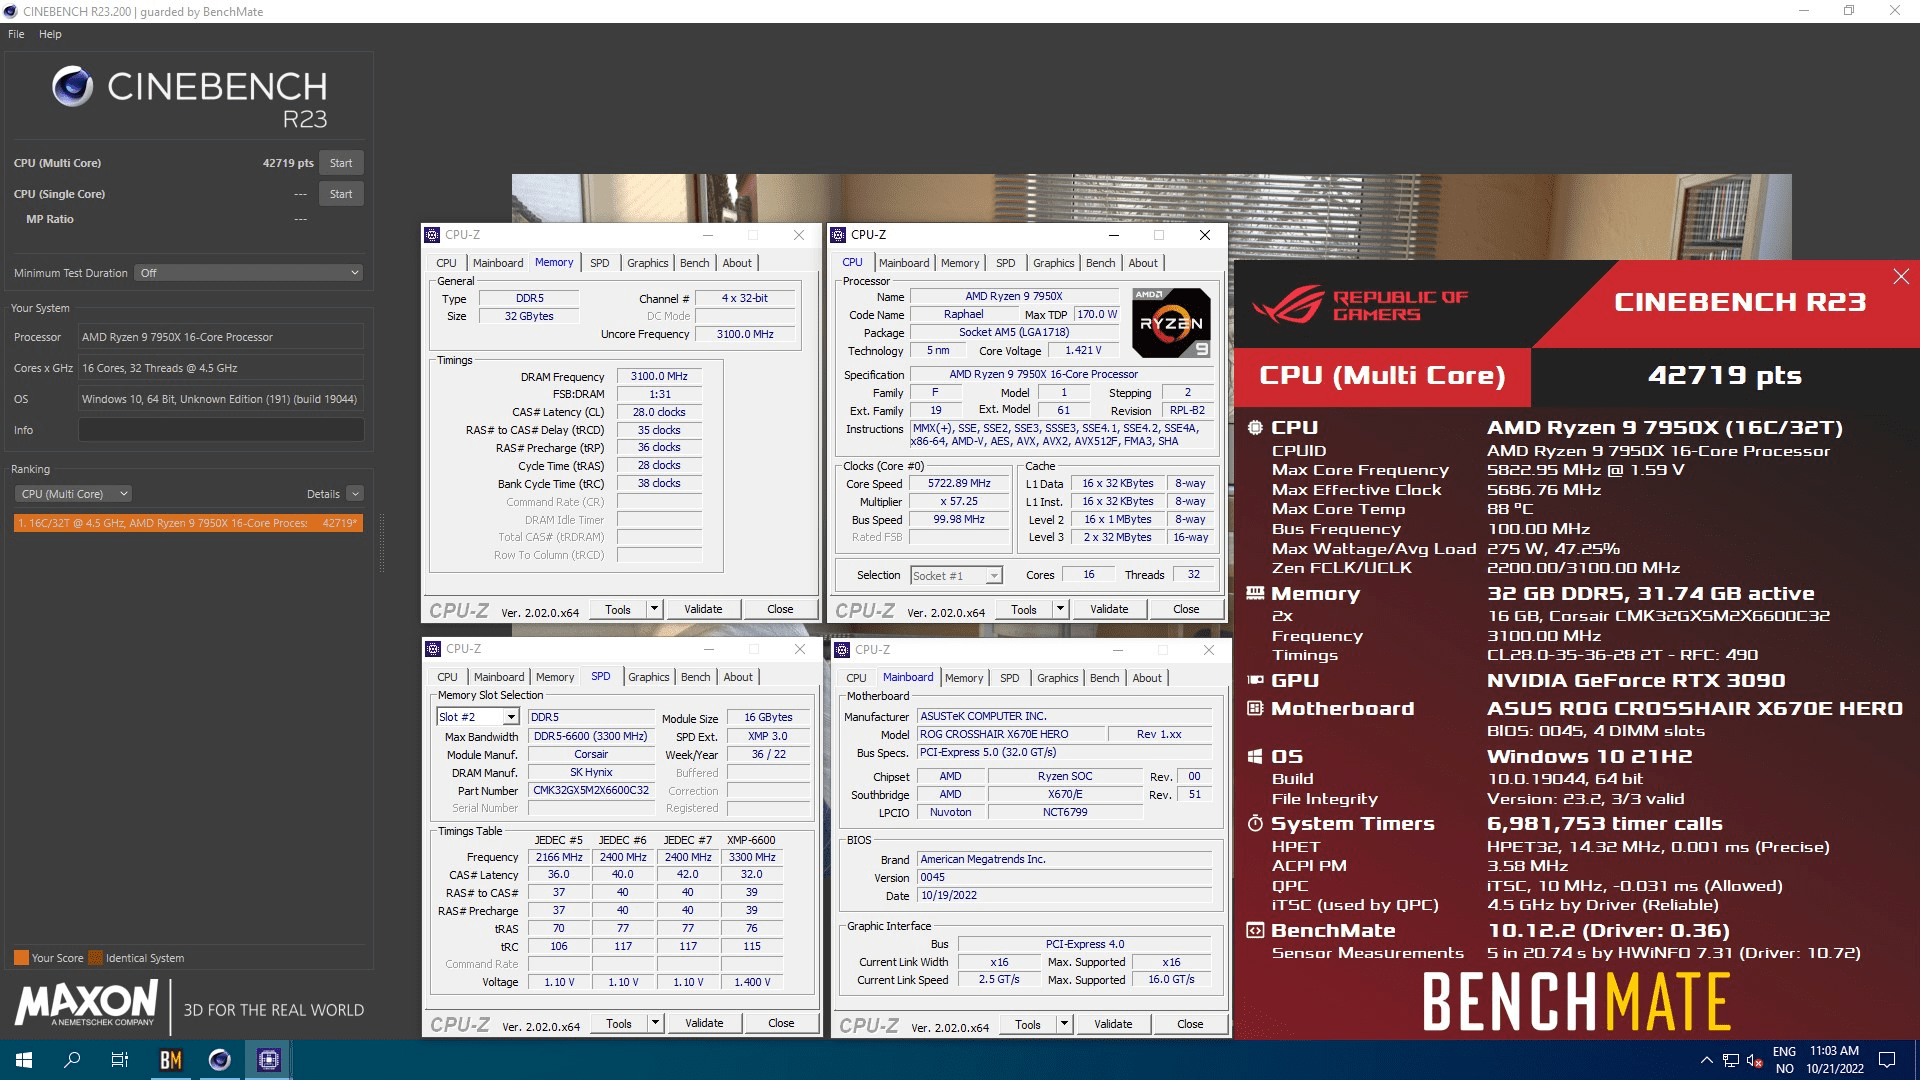Click Motherboard section icon in BenchMate panel

(1255, 708)
